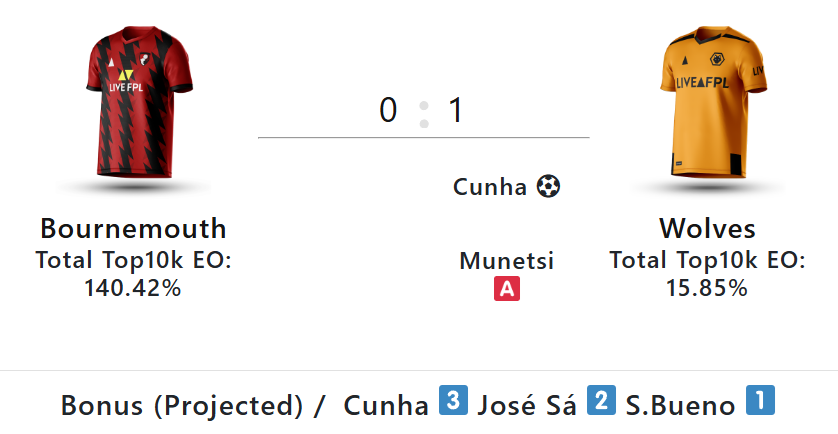838x434 pixels.
Task: Click the blue bonus badge 1
Action: pyautogui.click(x=761, y=402)
